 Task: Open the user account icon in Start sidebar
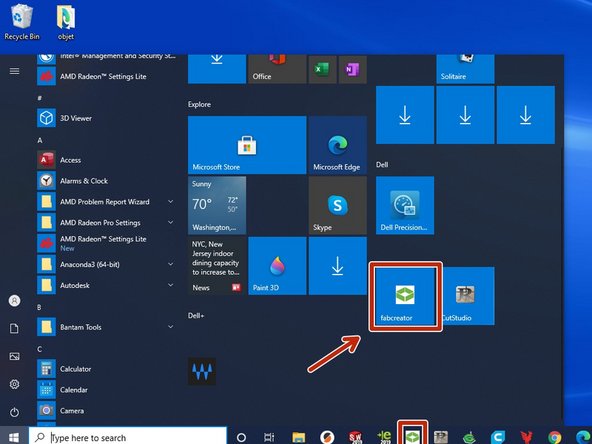14,301
